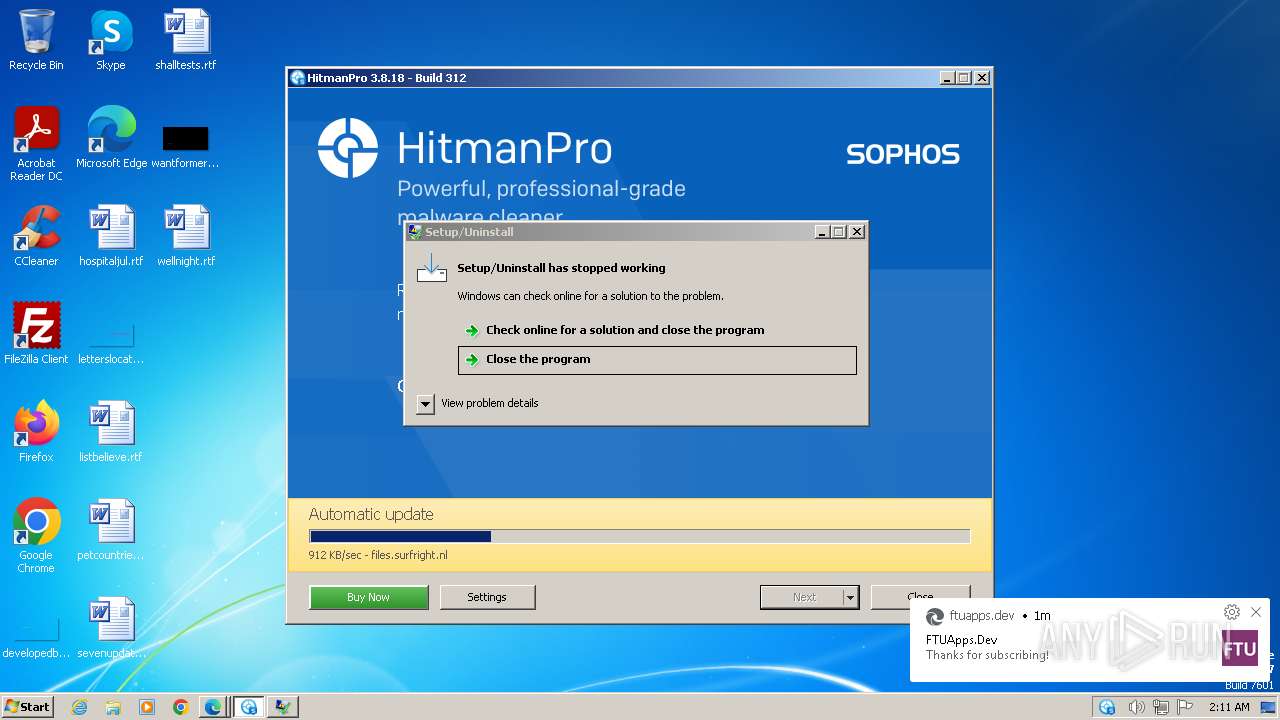Open the sevenupdat document icon
The width and height of the screenshot is (1280, 720).
click(x=111, y=628)
